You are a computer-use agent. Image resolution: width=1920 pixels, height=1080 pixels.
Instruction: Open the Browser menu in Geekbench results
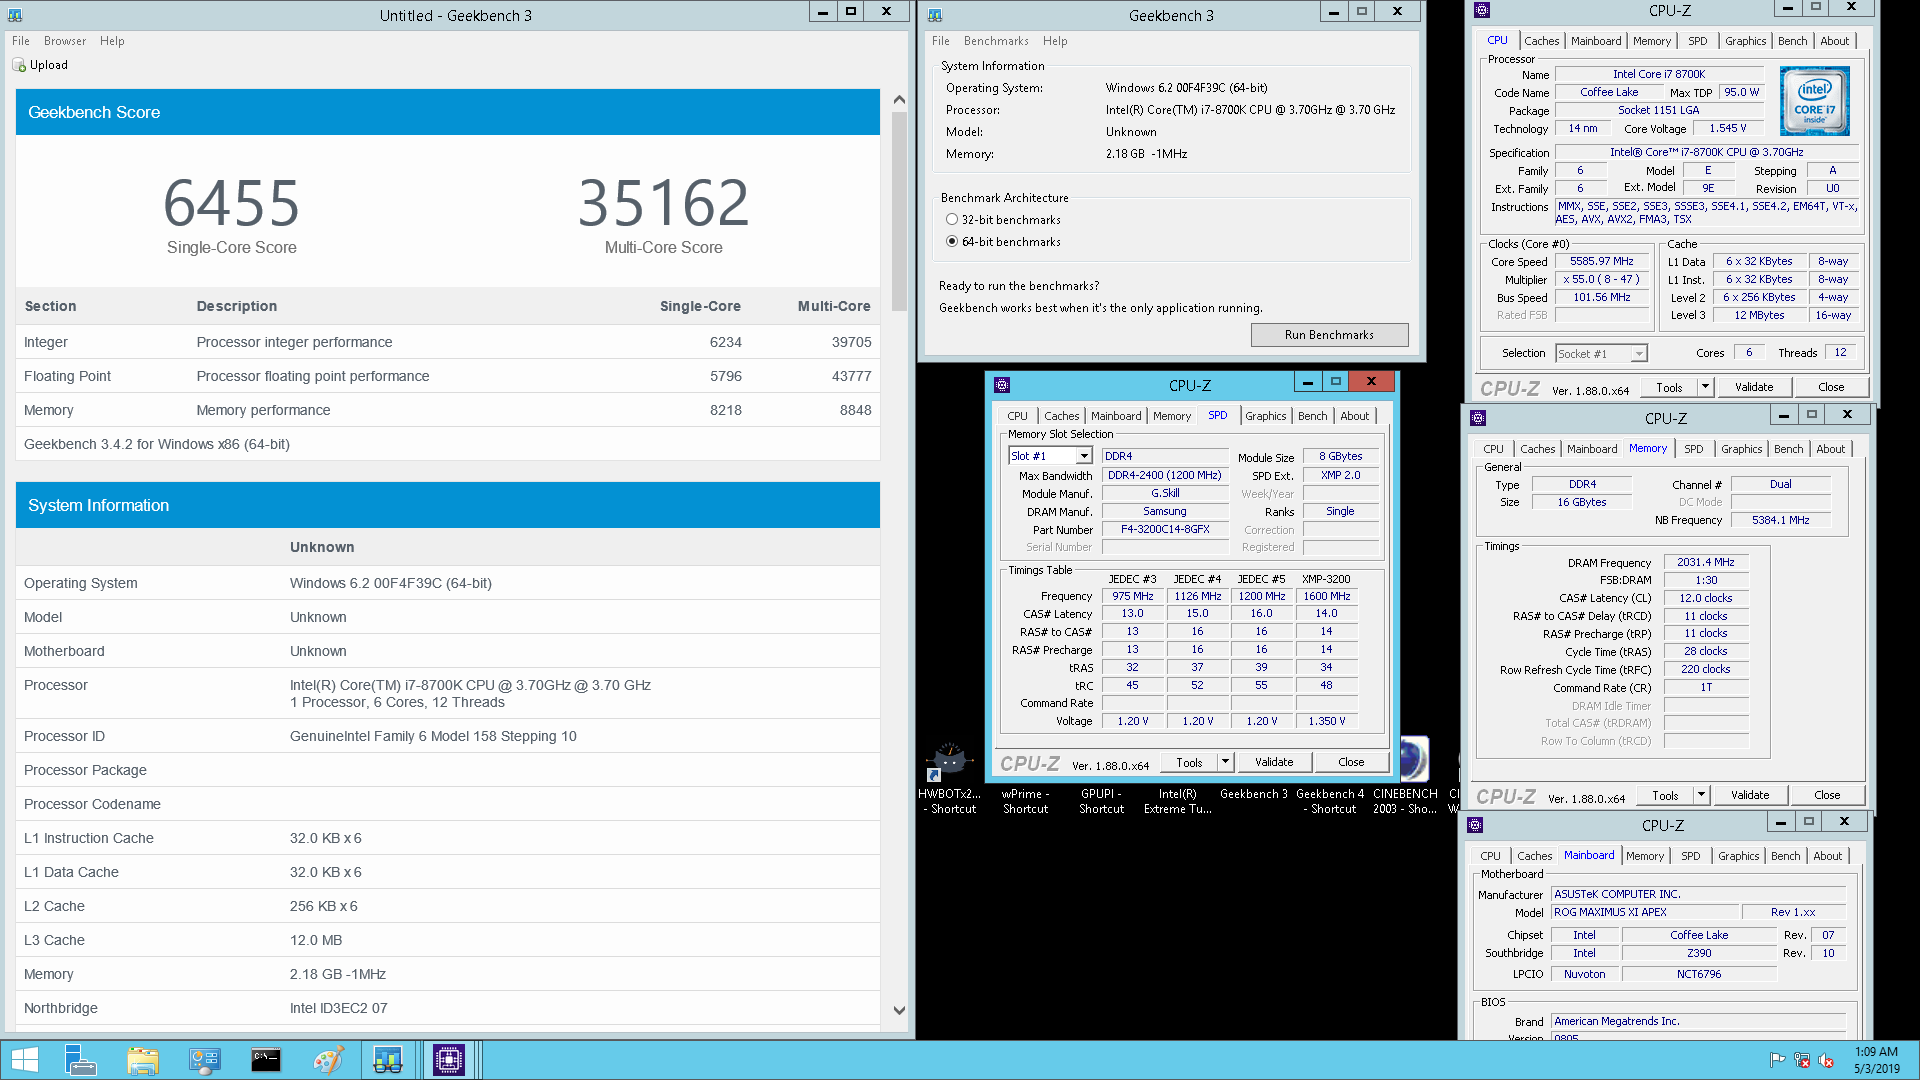click(65, 41)
